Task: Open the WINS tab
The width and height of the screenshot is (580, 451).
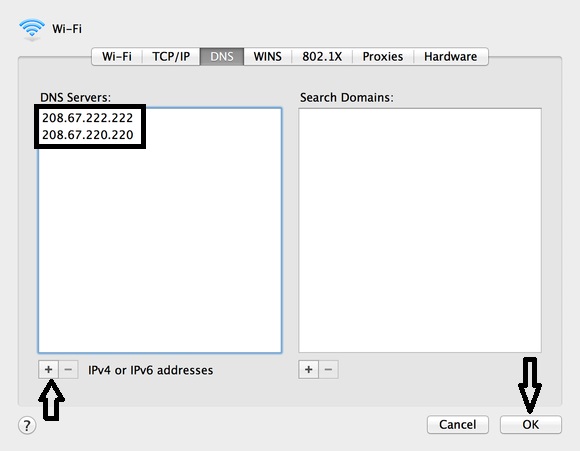Action: click(267, 57)
